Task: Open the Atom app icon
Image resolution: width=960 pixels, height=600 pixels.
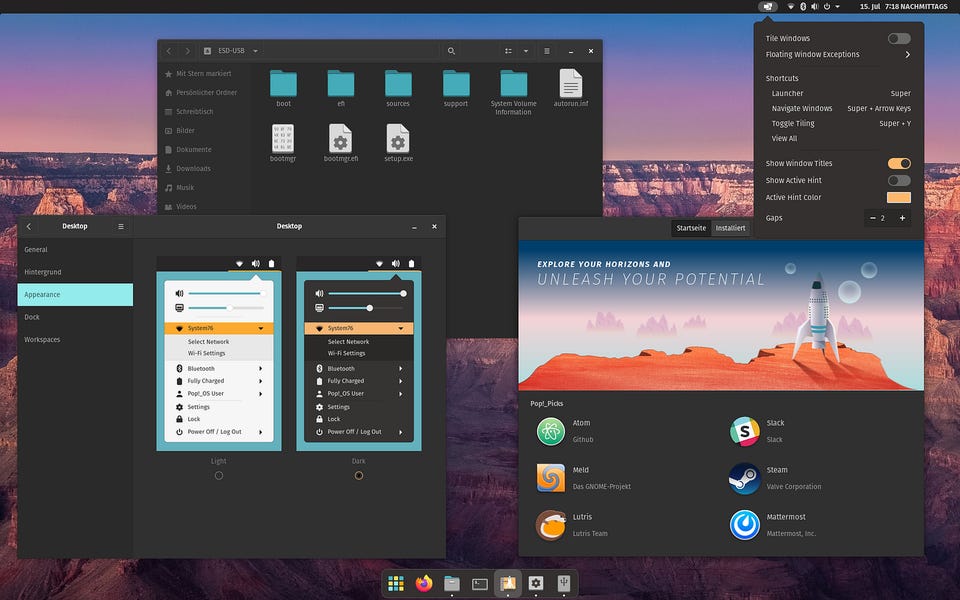Action: click(x=551, y=431)
